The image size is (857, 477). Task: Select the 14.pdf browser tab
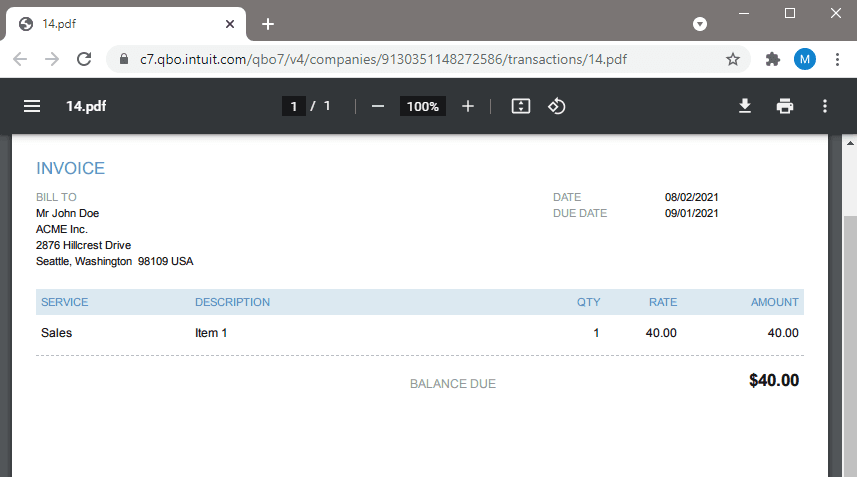(x=120, y=24)
